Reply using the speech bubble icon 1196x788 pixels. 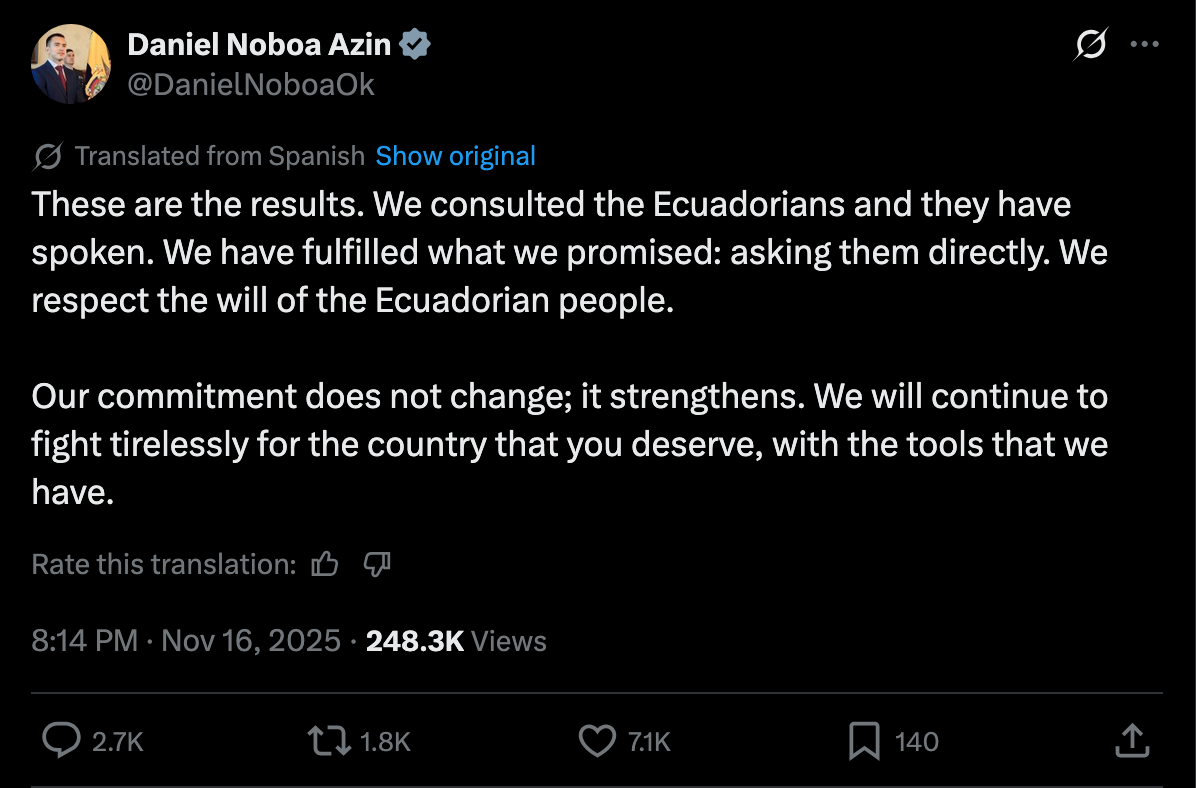(x=62, y=741)
